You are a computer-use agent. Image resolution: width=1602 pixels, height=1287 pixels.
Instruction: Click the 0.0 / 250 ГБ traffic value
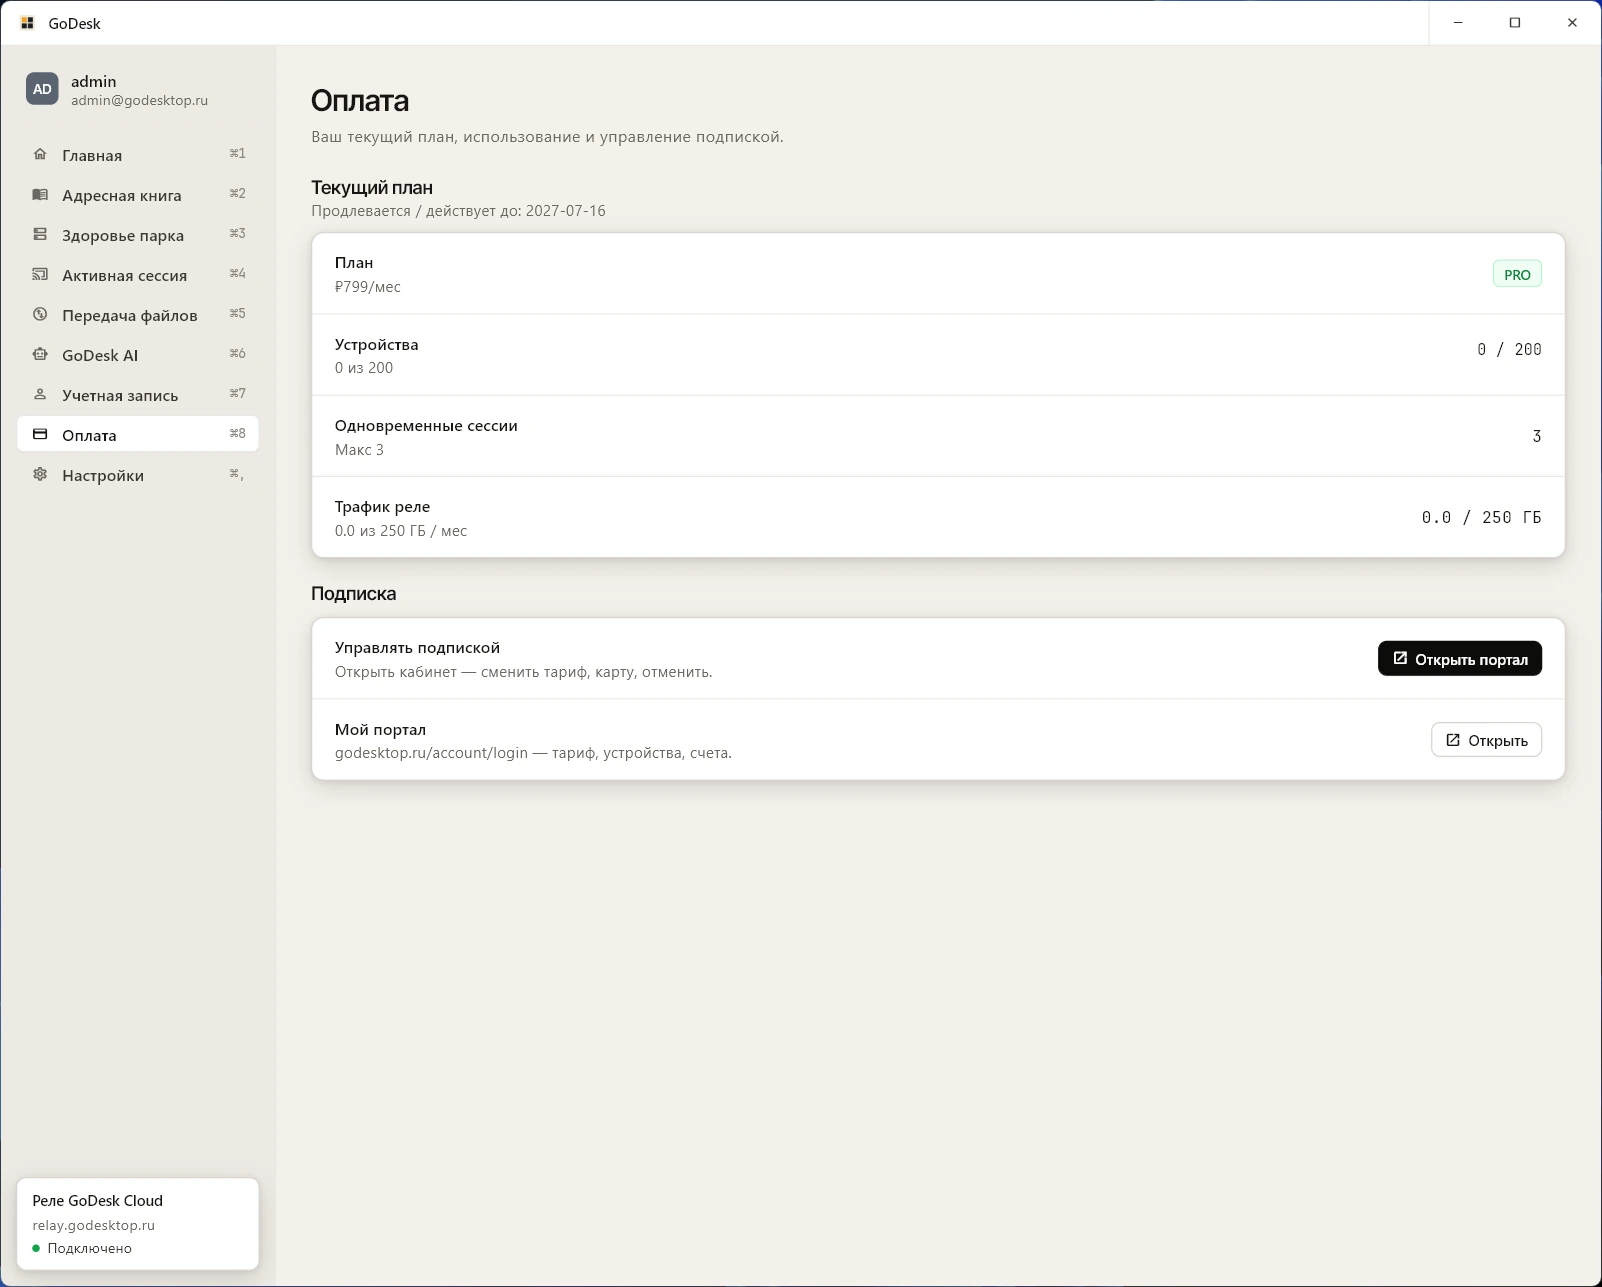pos(1481,517)
